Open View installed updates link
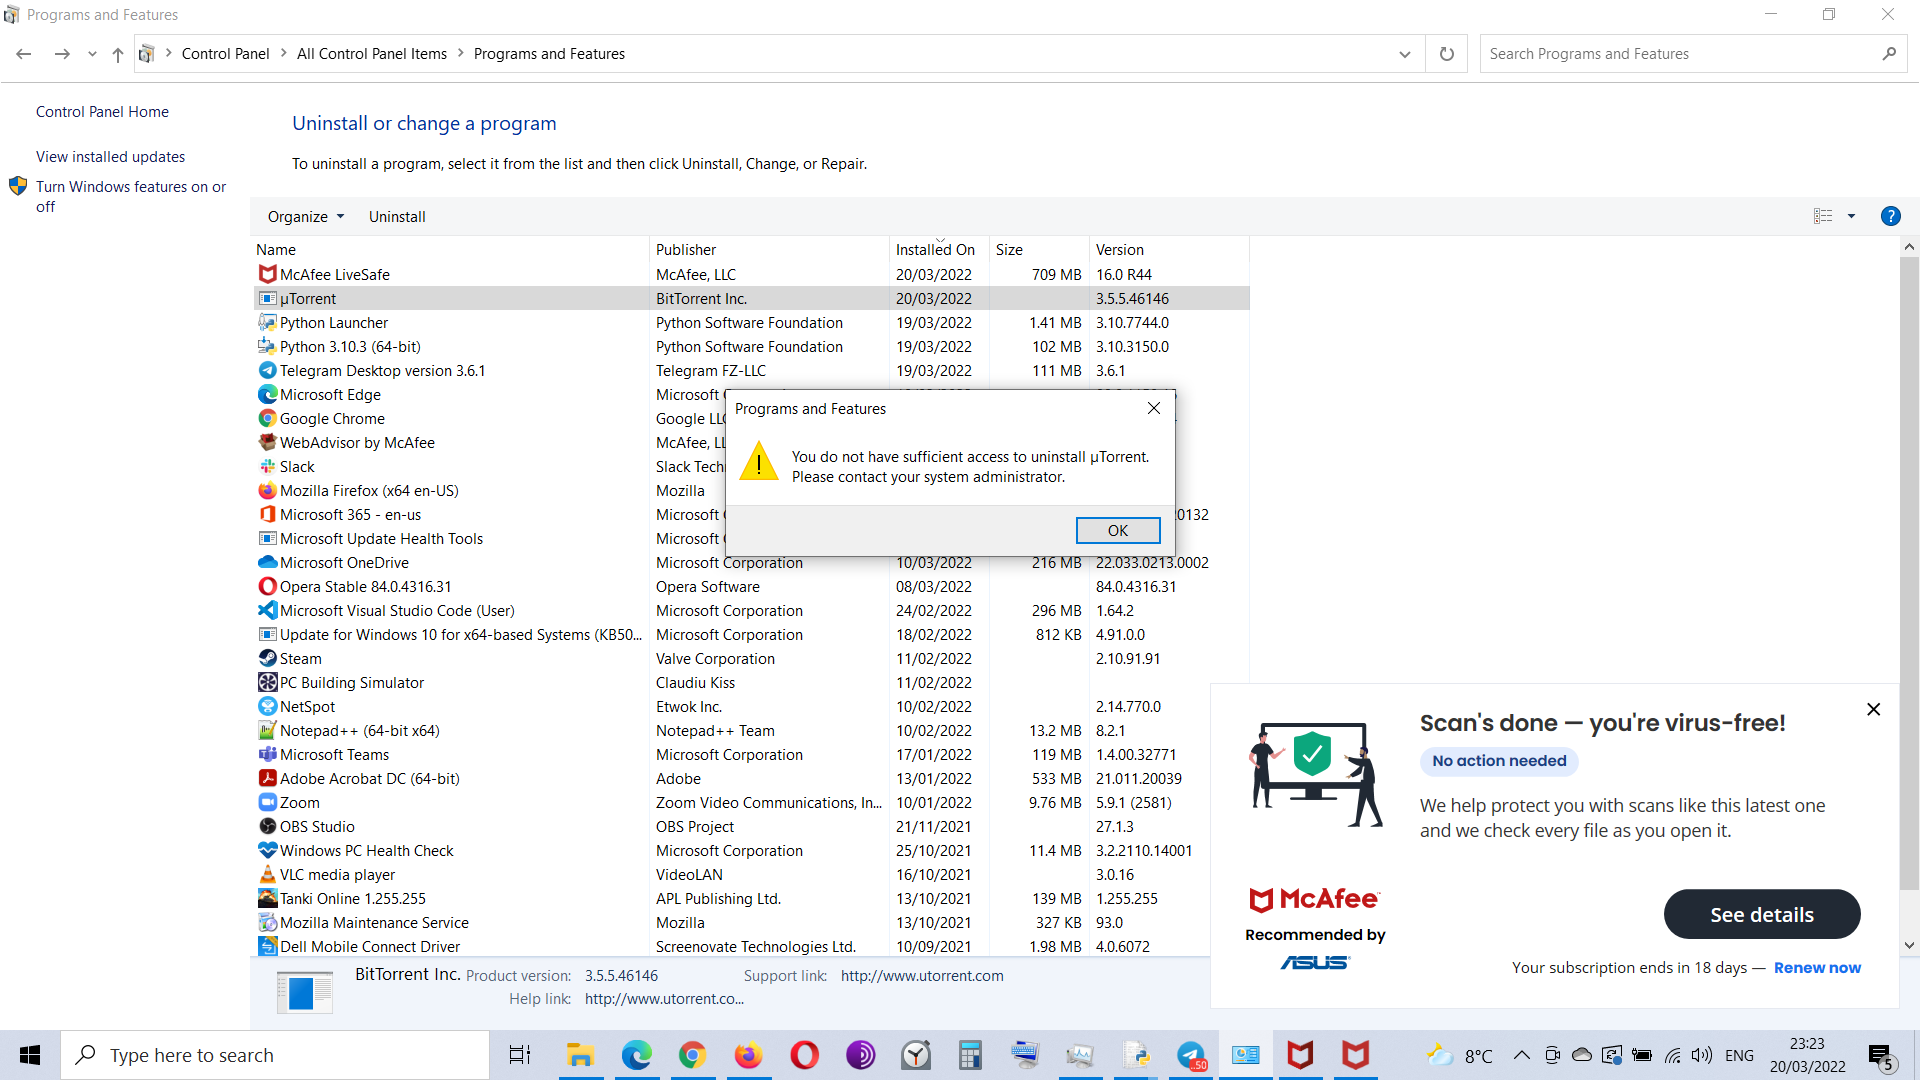This screenshot has height=1080, width=1920. click(x=110, y=157)
